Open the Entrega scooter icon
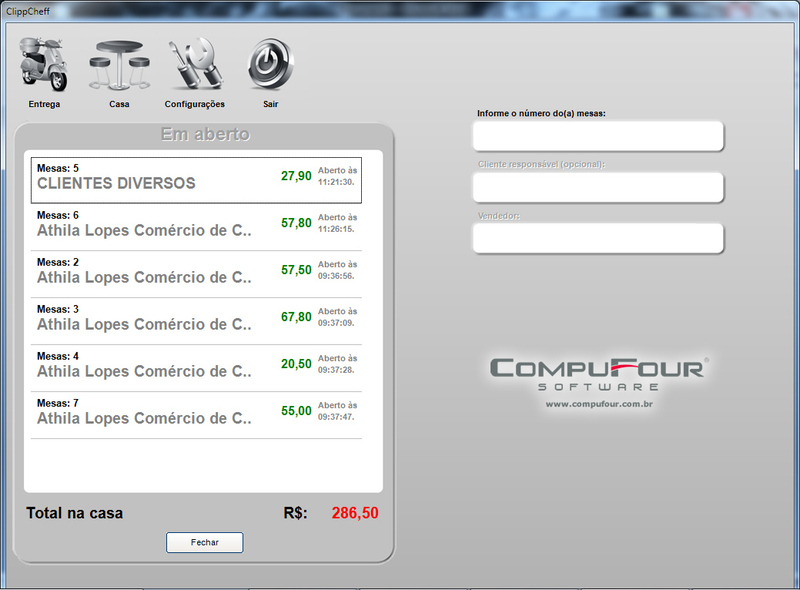Screen dimensions: 800x590 click(44, 66)
